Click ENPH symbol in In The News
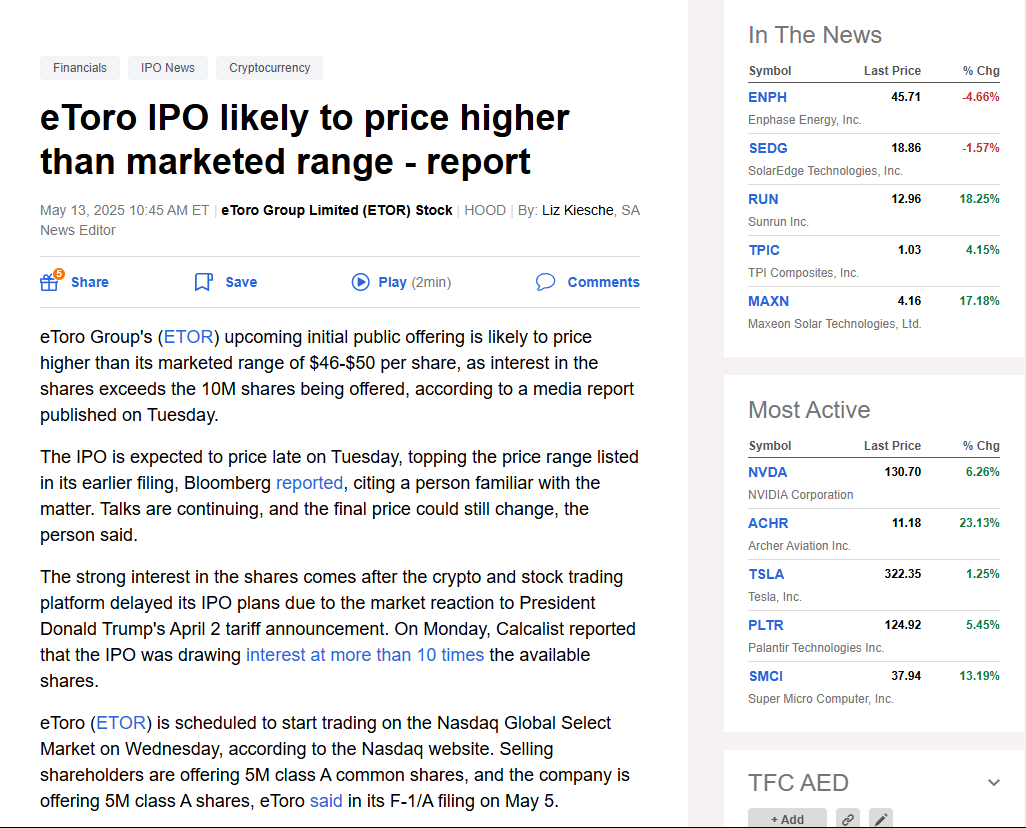Viewport: 1026px width, 828px height. (x=767, y=97)
